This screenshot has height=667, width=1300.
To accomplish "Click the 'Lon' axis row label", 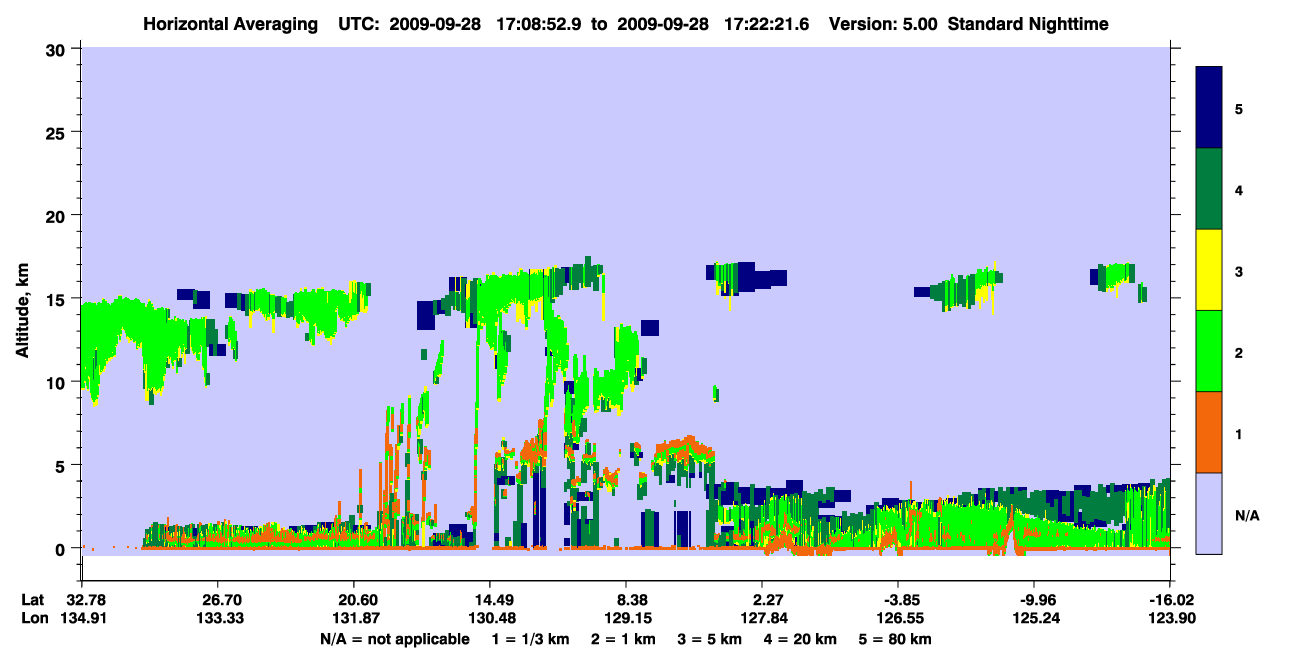I will 33,619.
